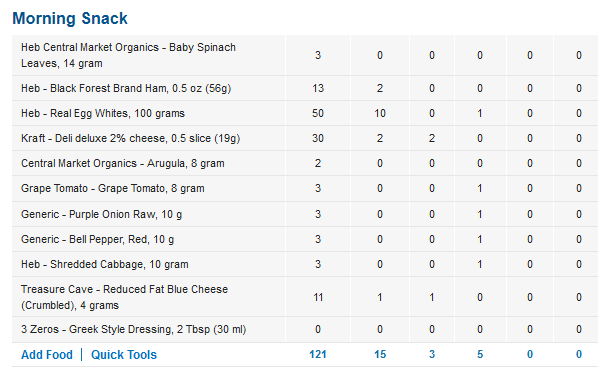Click the Shredded Cabbage entry

pyautogui.click(x=104, y=264)
